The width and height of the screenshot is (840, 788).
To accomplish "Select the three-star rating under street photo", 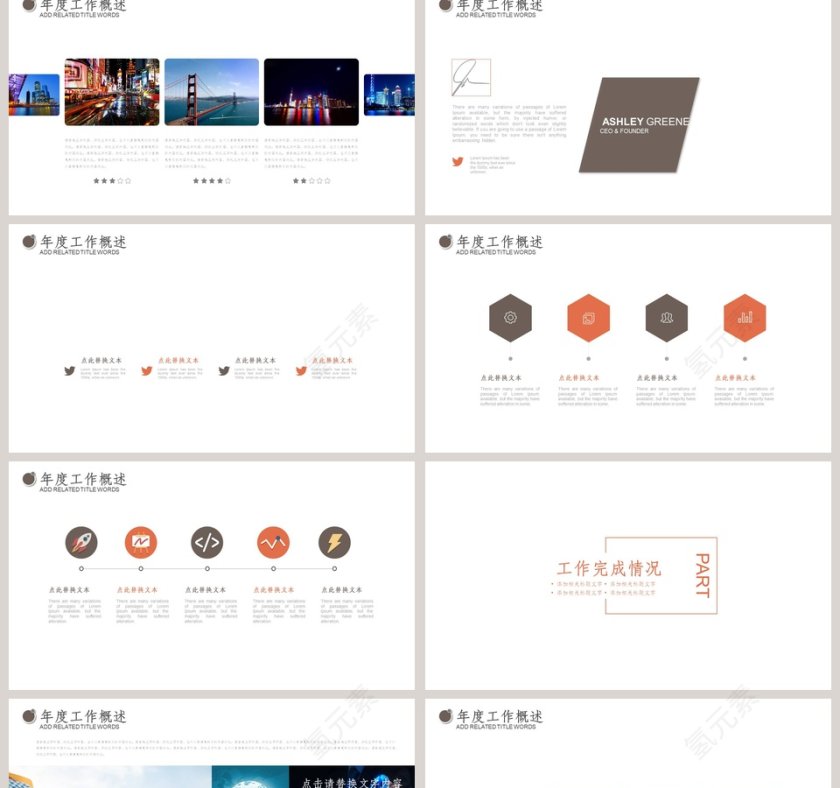I will [x=112, y=181].
